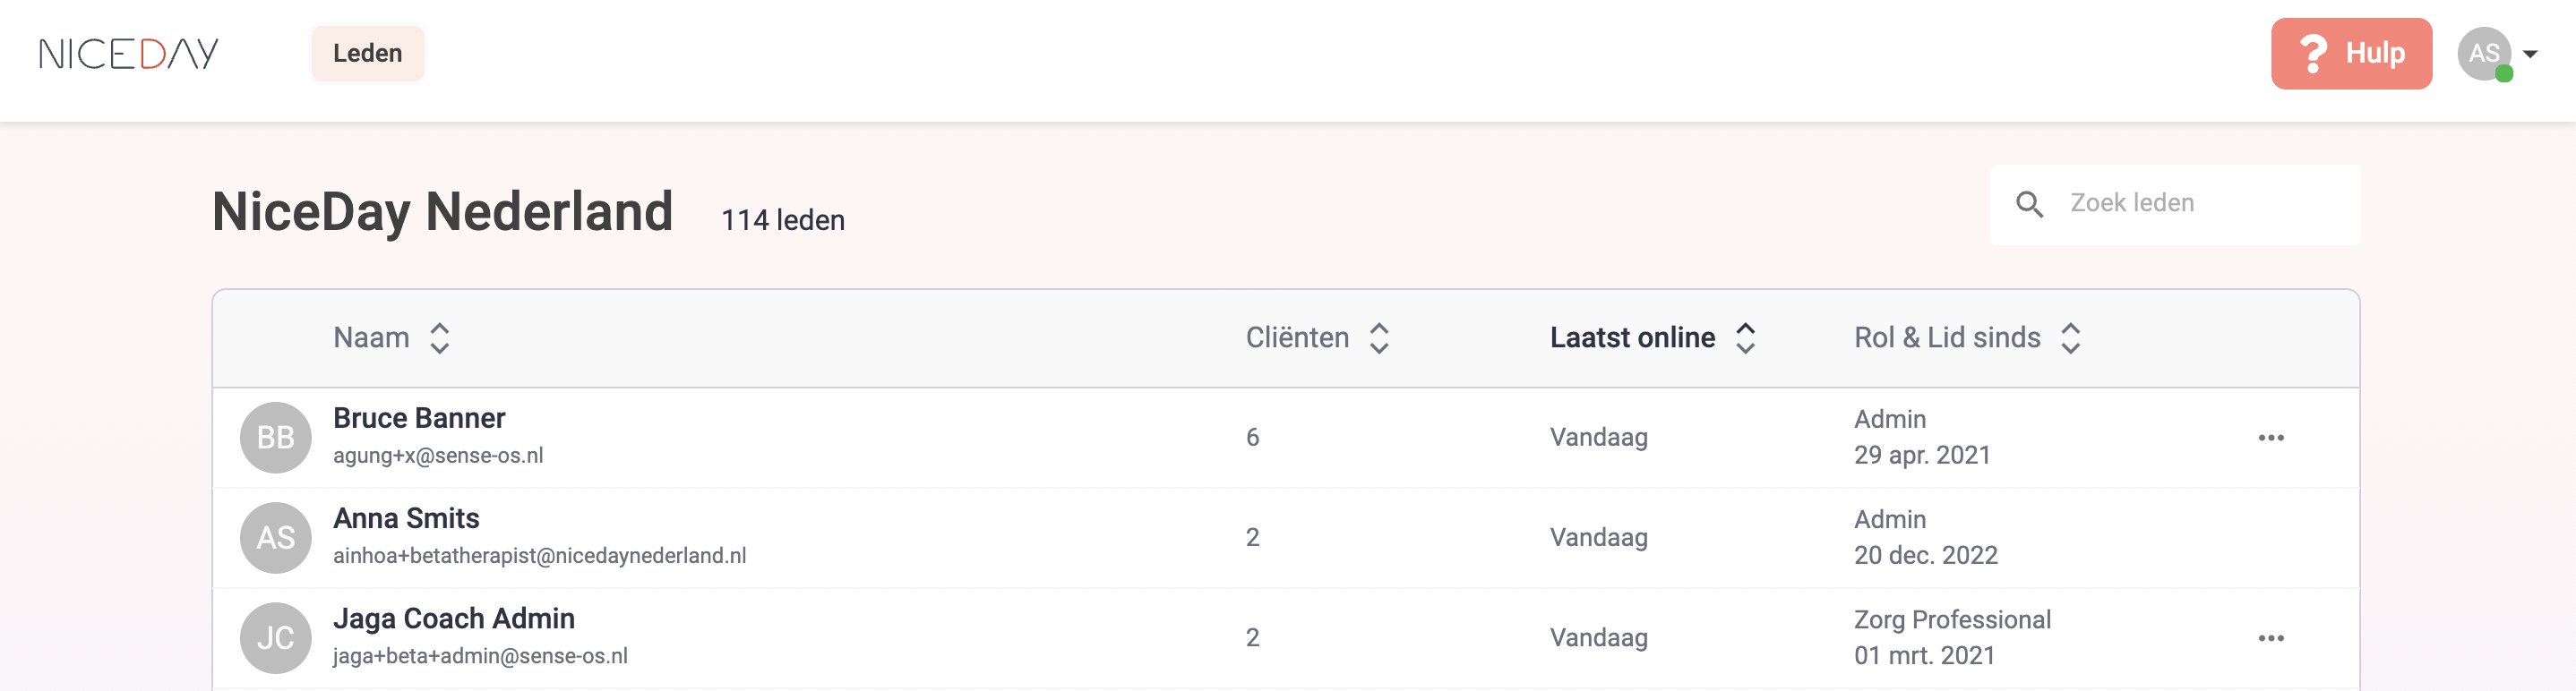Sort by Rol & Lid sinds arrows
This screenshot has height=691, width=2576.
pos(2070,338)
